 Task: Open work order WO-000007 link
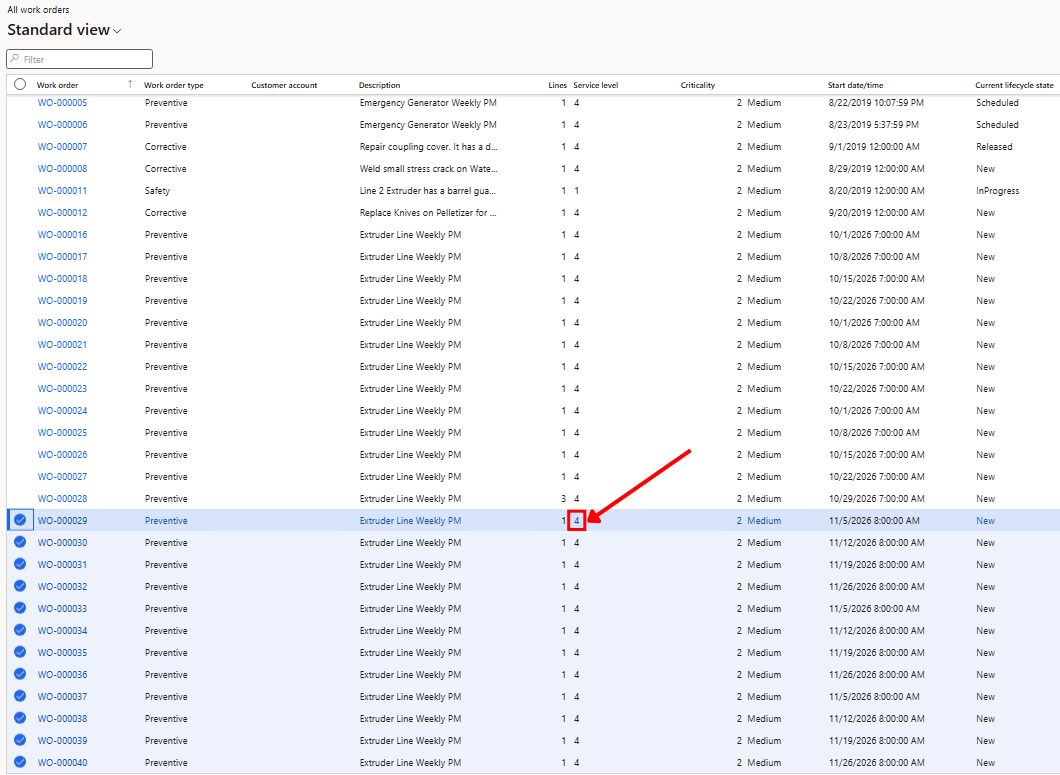pyautogui.click(x=62, y=147)
